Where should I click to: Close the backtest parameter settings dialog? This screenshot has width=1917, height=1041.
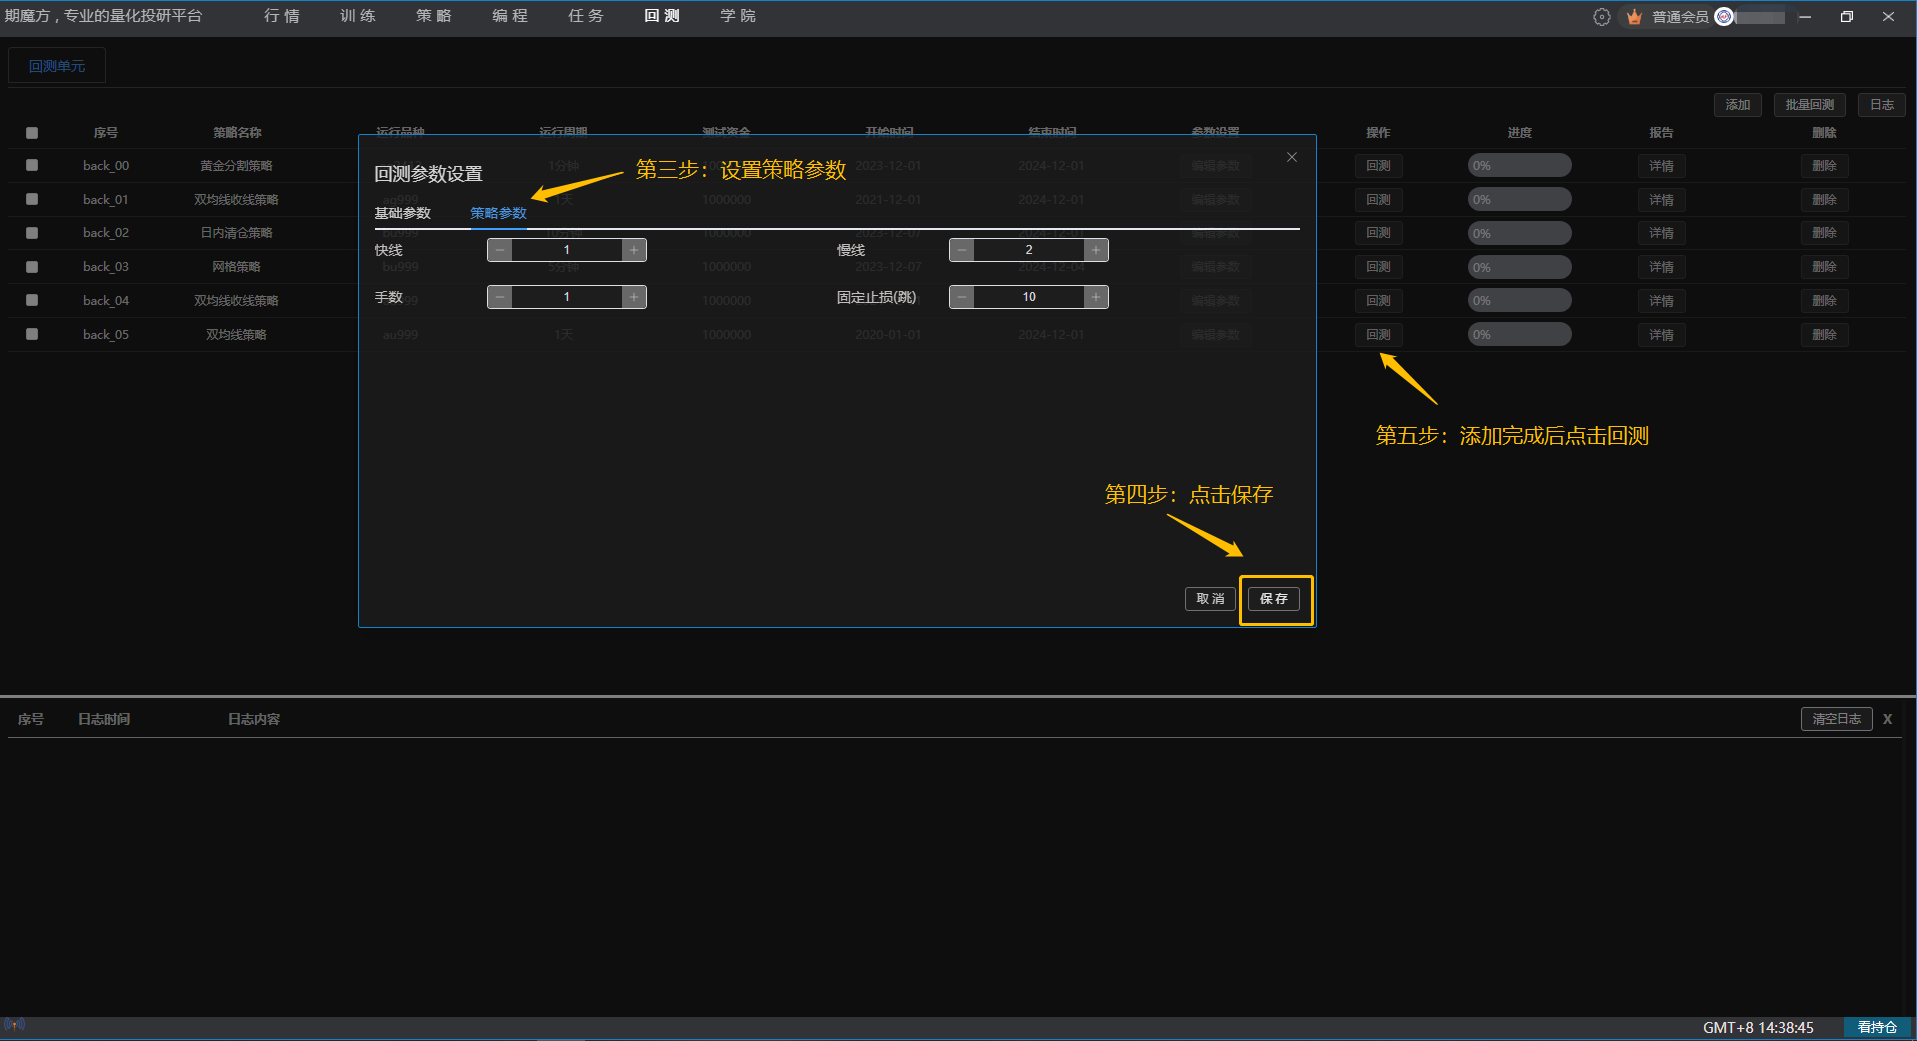(x=1291, y=157)
